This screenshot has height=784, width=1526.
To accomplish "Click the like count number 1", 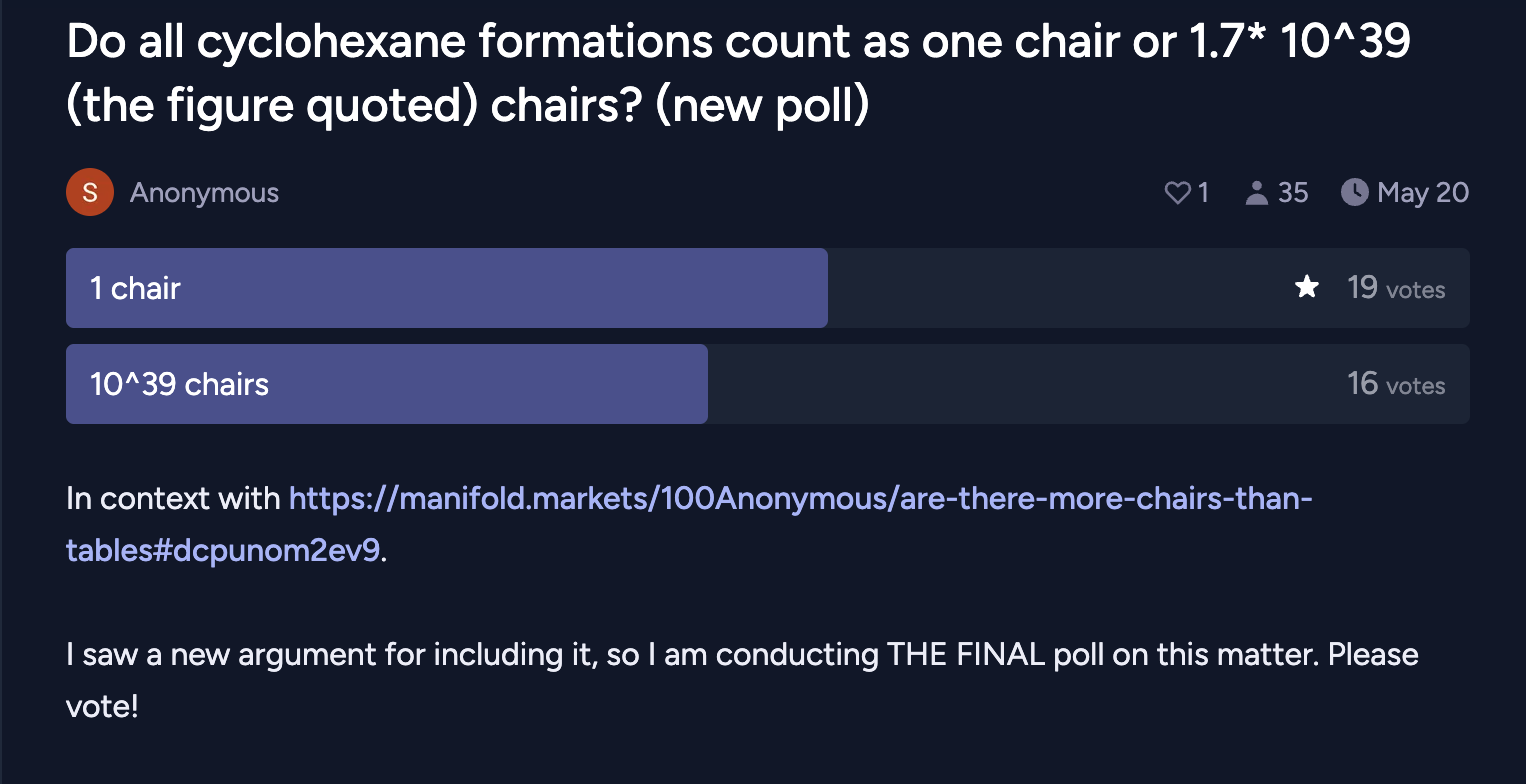I will pos(1203,192).
